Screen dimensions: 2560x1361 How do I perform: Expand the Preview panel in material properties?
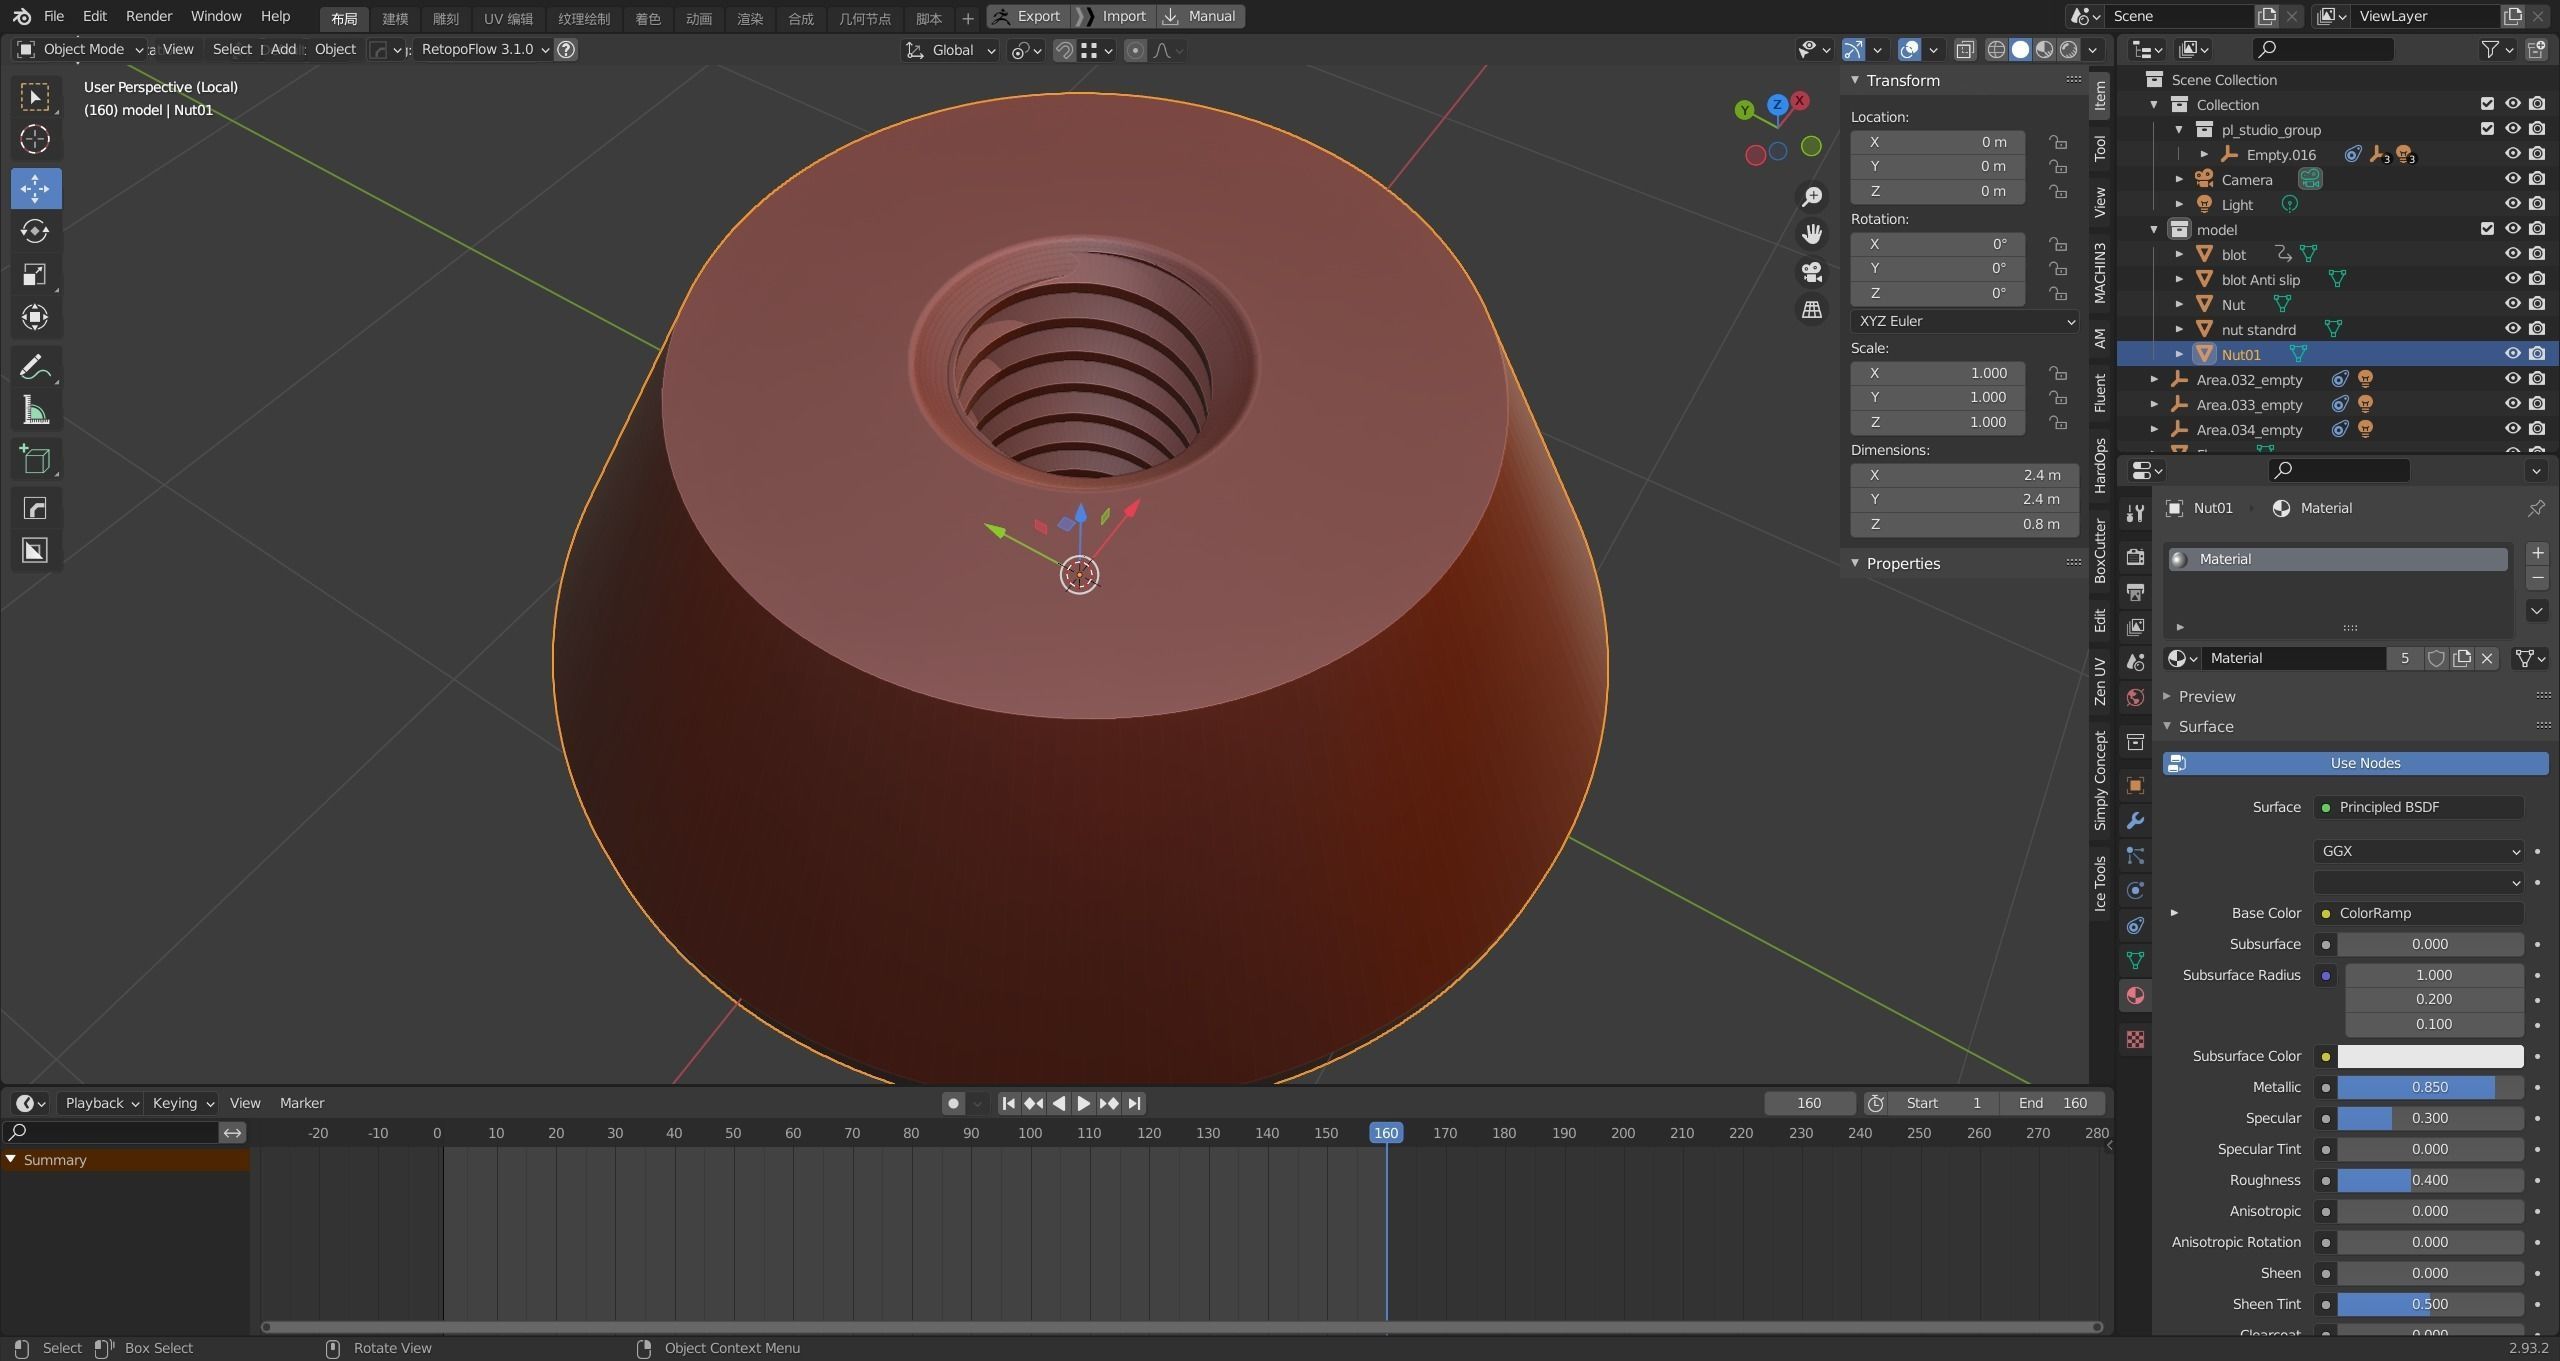click(2206, 696)
